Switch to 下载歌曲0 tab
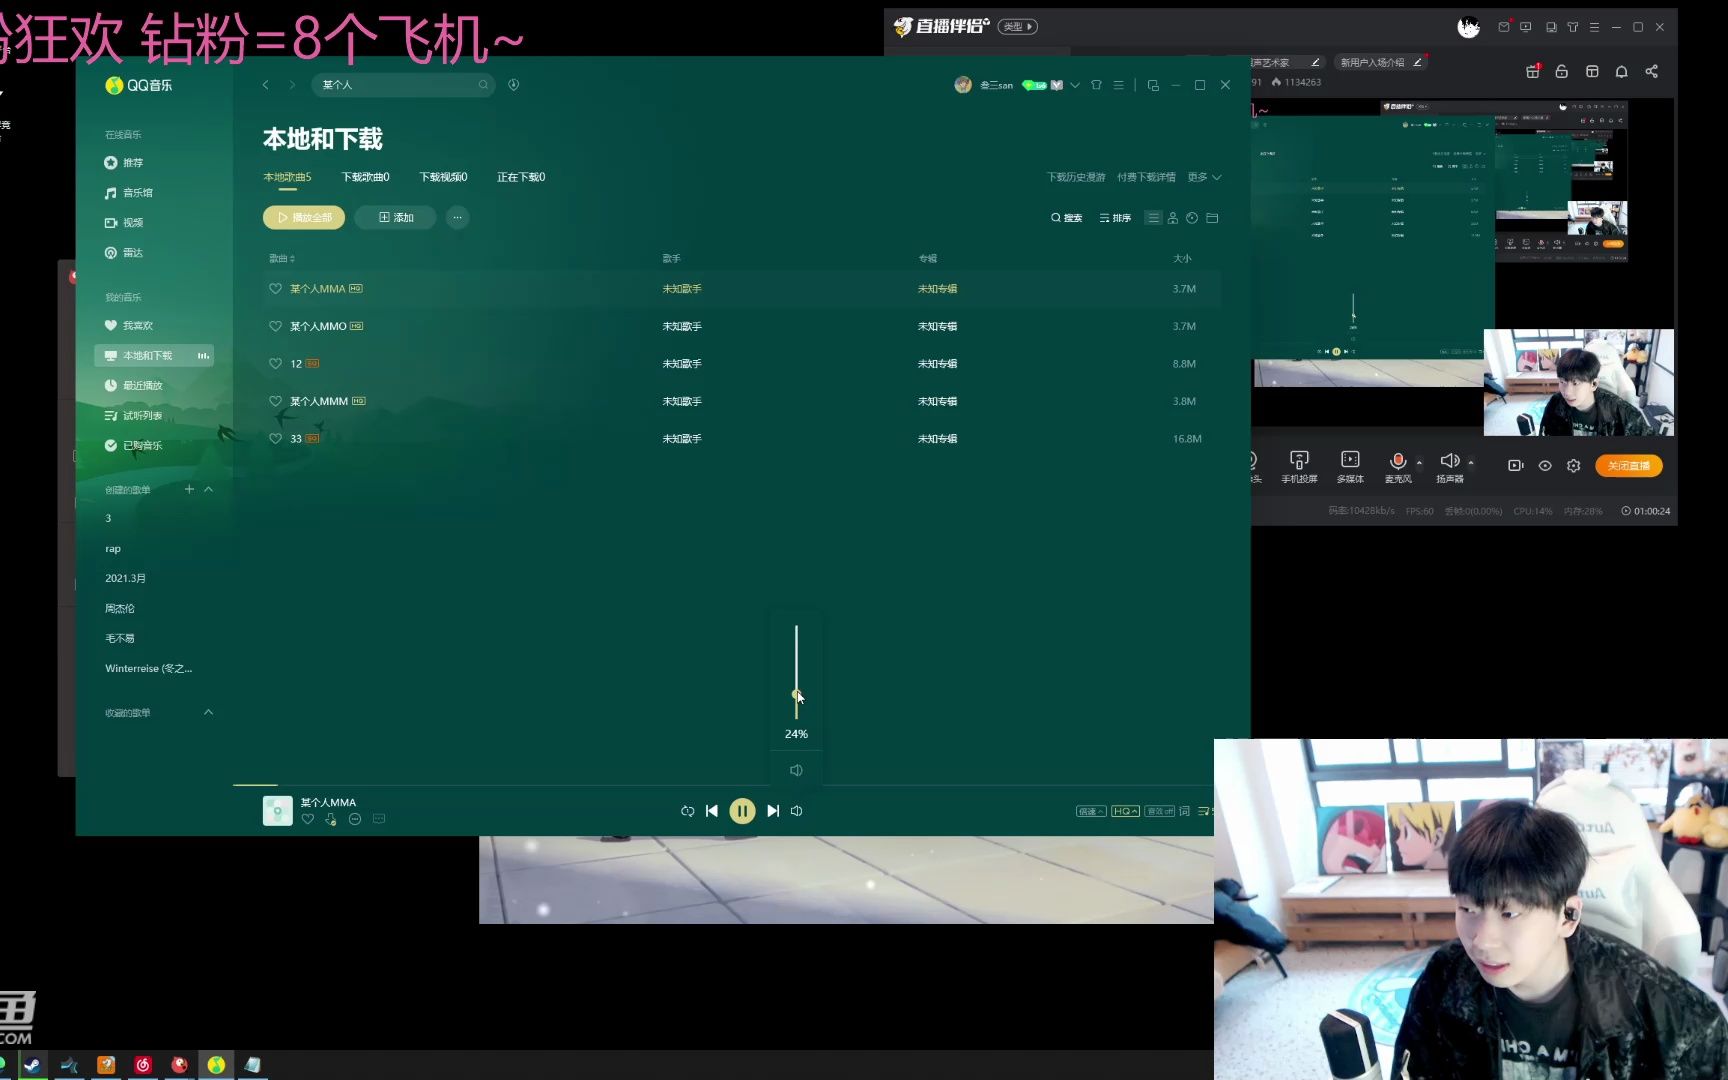 click(365, 177)
